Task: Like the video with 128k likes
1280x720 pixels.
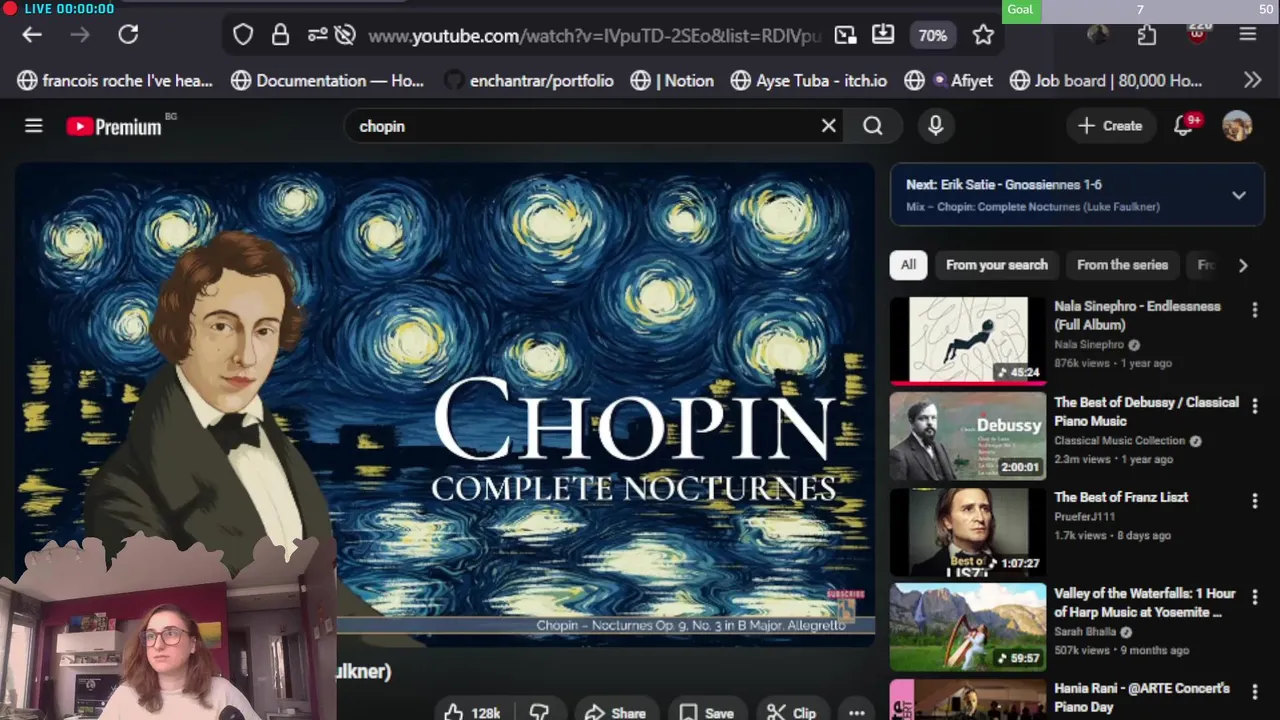Action: tap(472, 712)
